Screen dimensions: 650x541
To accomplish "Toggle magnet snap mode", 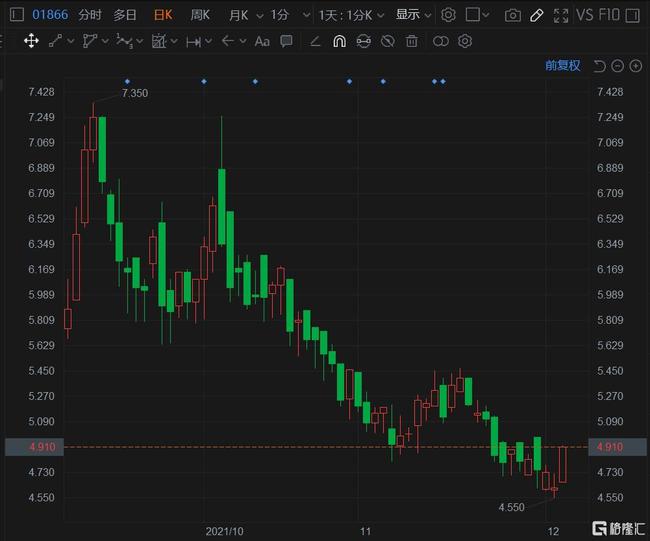I will 340,41.
